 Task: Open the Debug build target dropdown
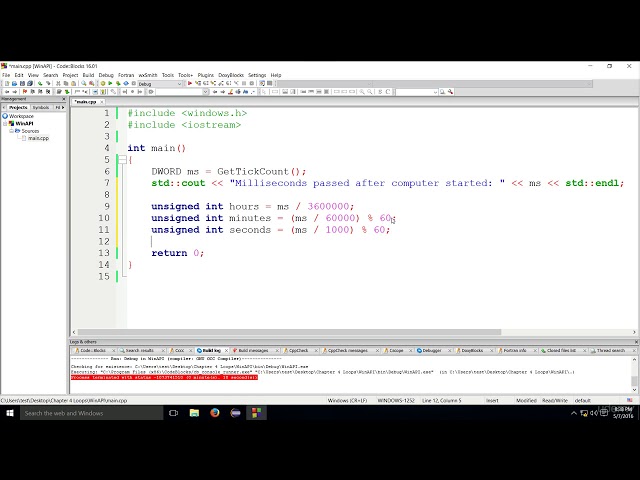(x=160, y=84)
